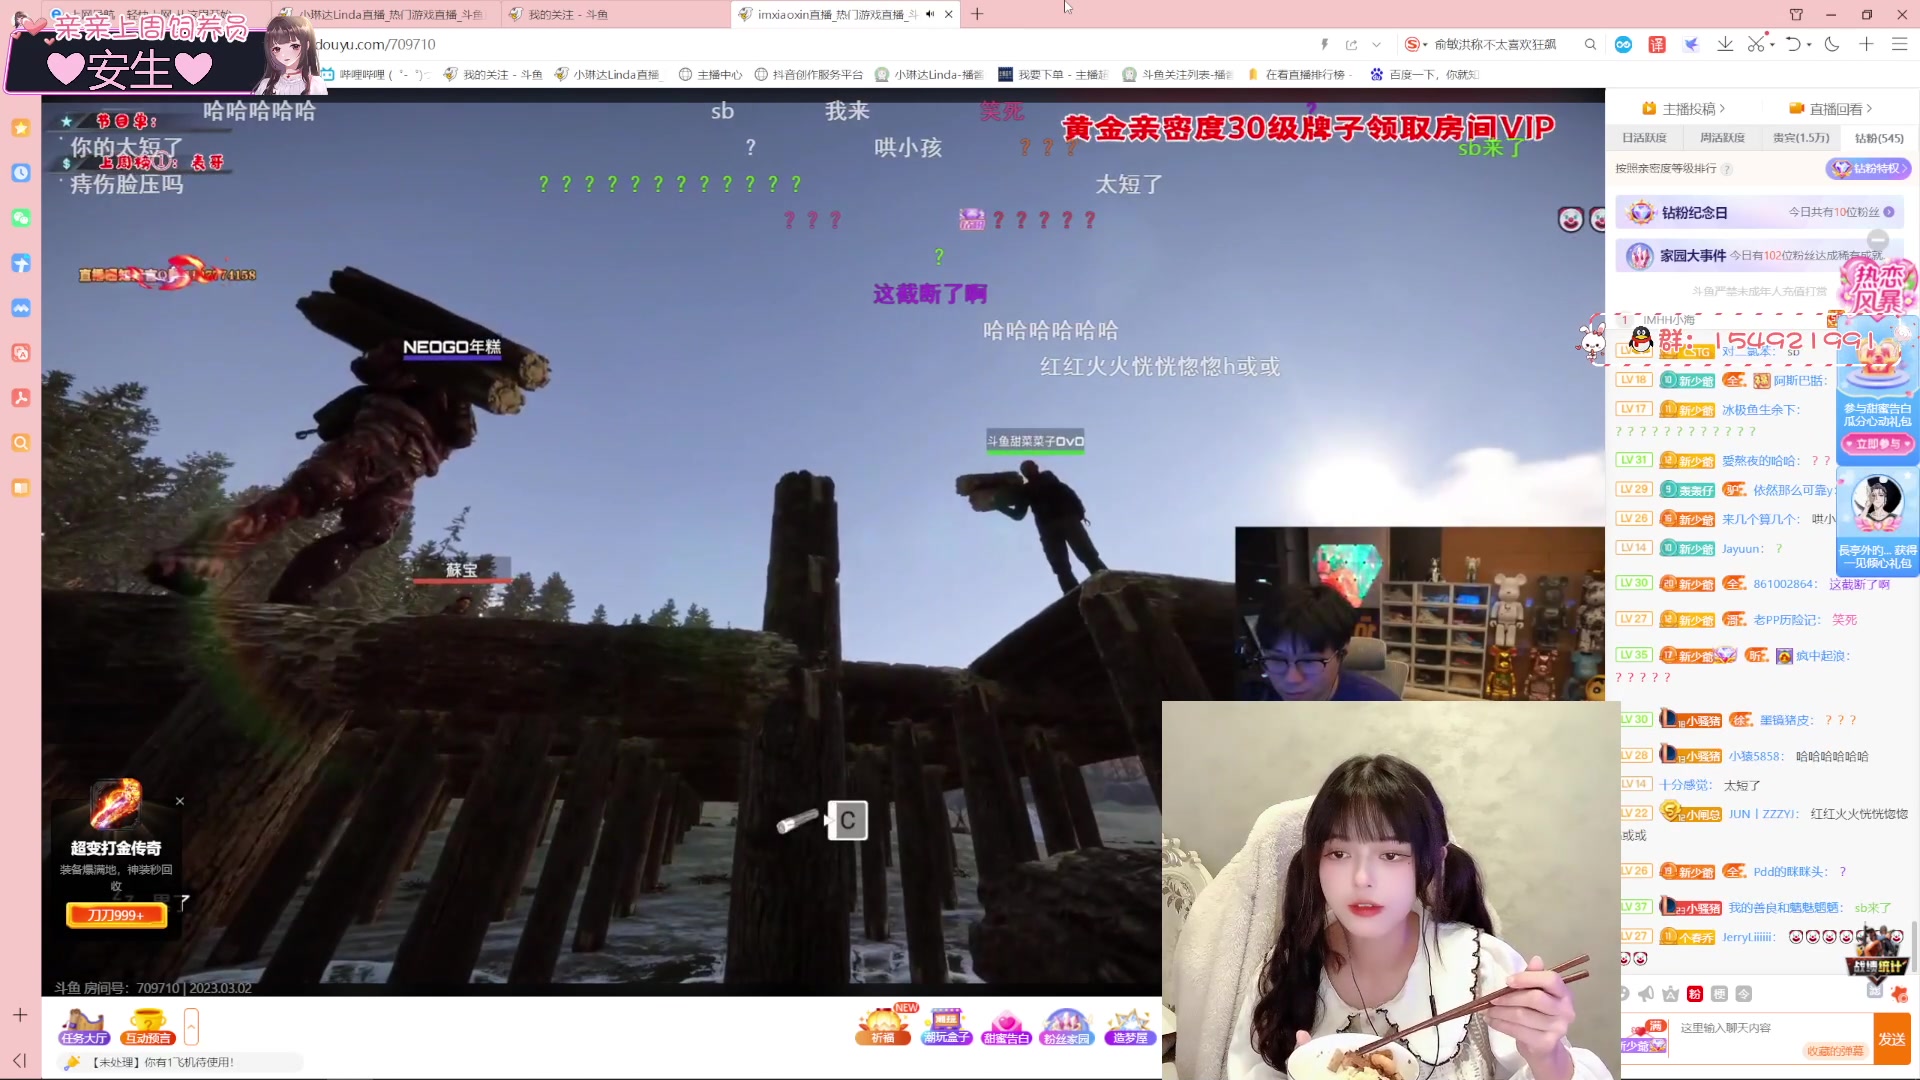Click the crown noble danmaku icon
This screenshot has height=1080, width=1920.
pyautogui.click(x=1671, y=994)
